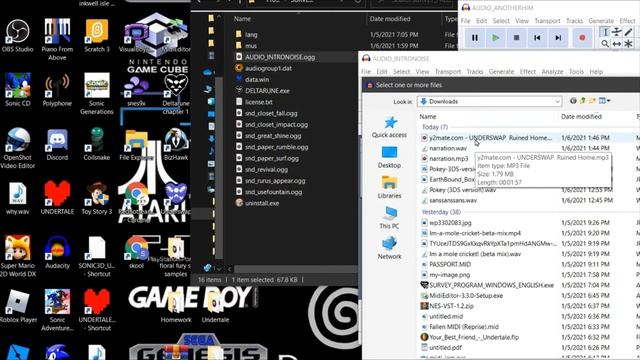Open Polyphone desktop shortcut
640x360 pixels.
[57, 90]
